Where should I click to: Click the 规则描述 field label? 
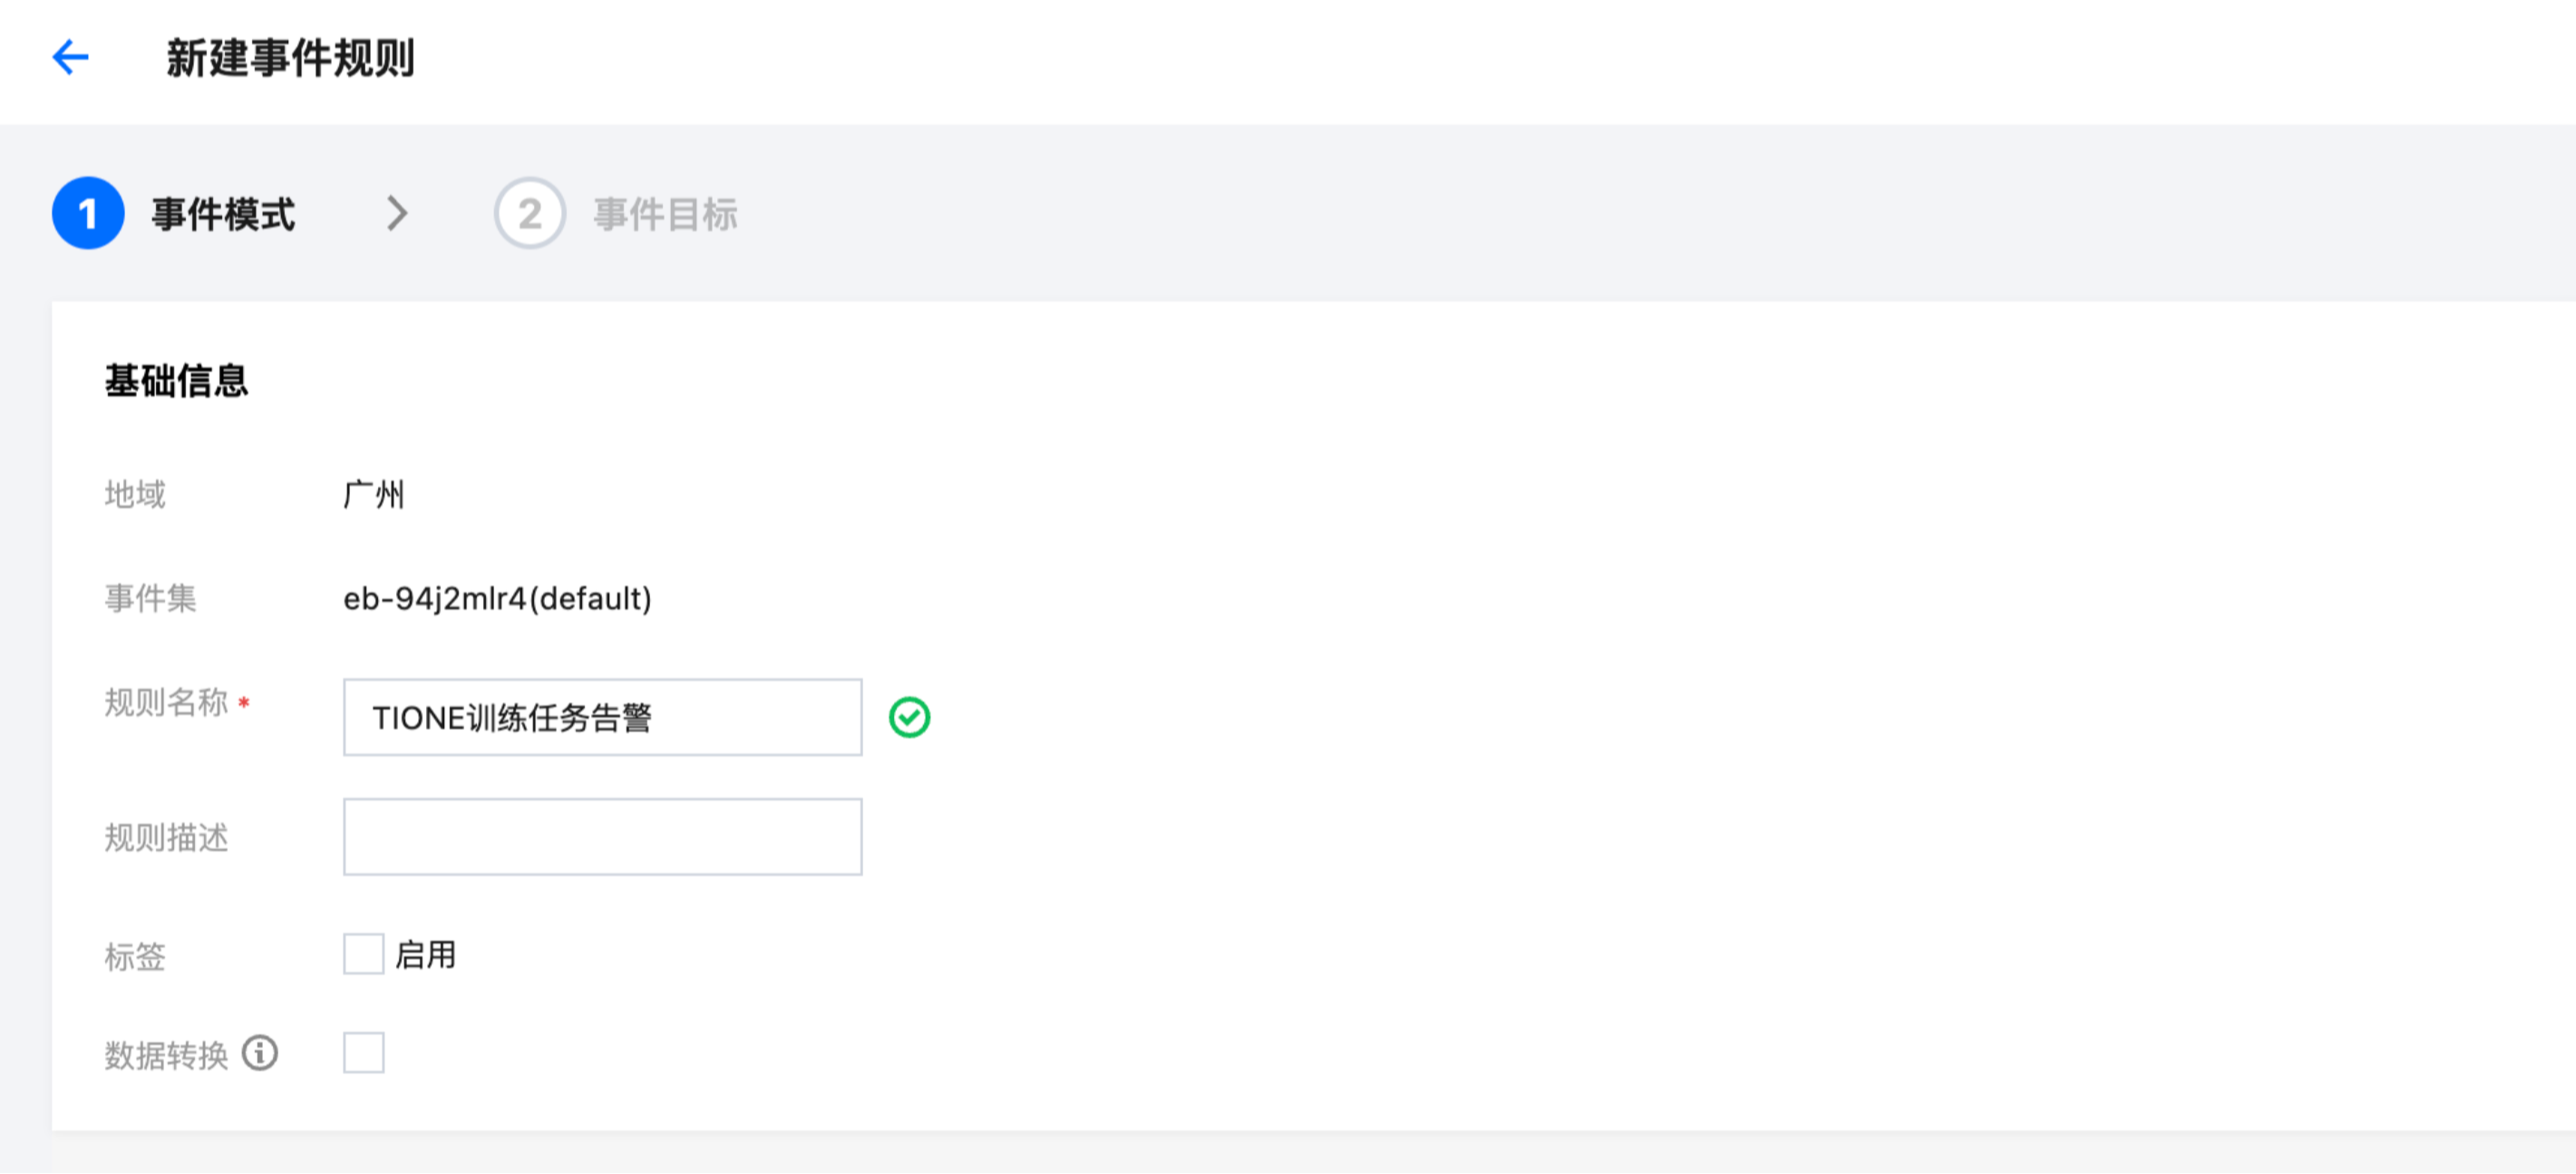point(167,838)
